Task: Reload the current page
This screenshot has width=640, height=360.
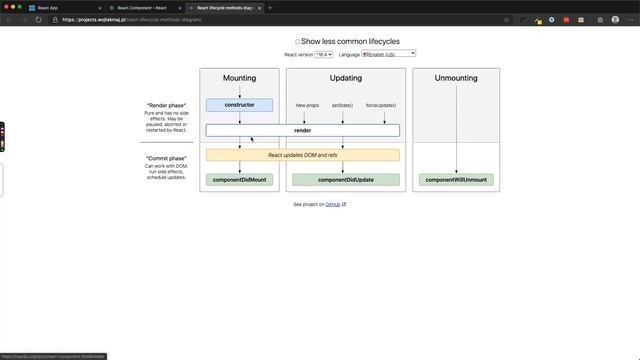Action: [38, 20]
